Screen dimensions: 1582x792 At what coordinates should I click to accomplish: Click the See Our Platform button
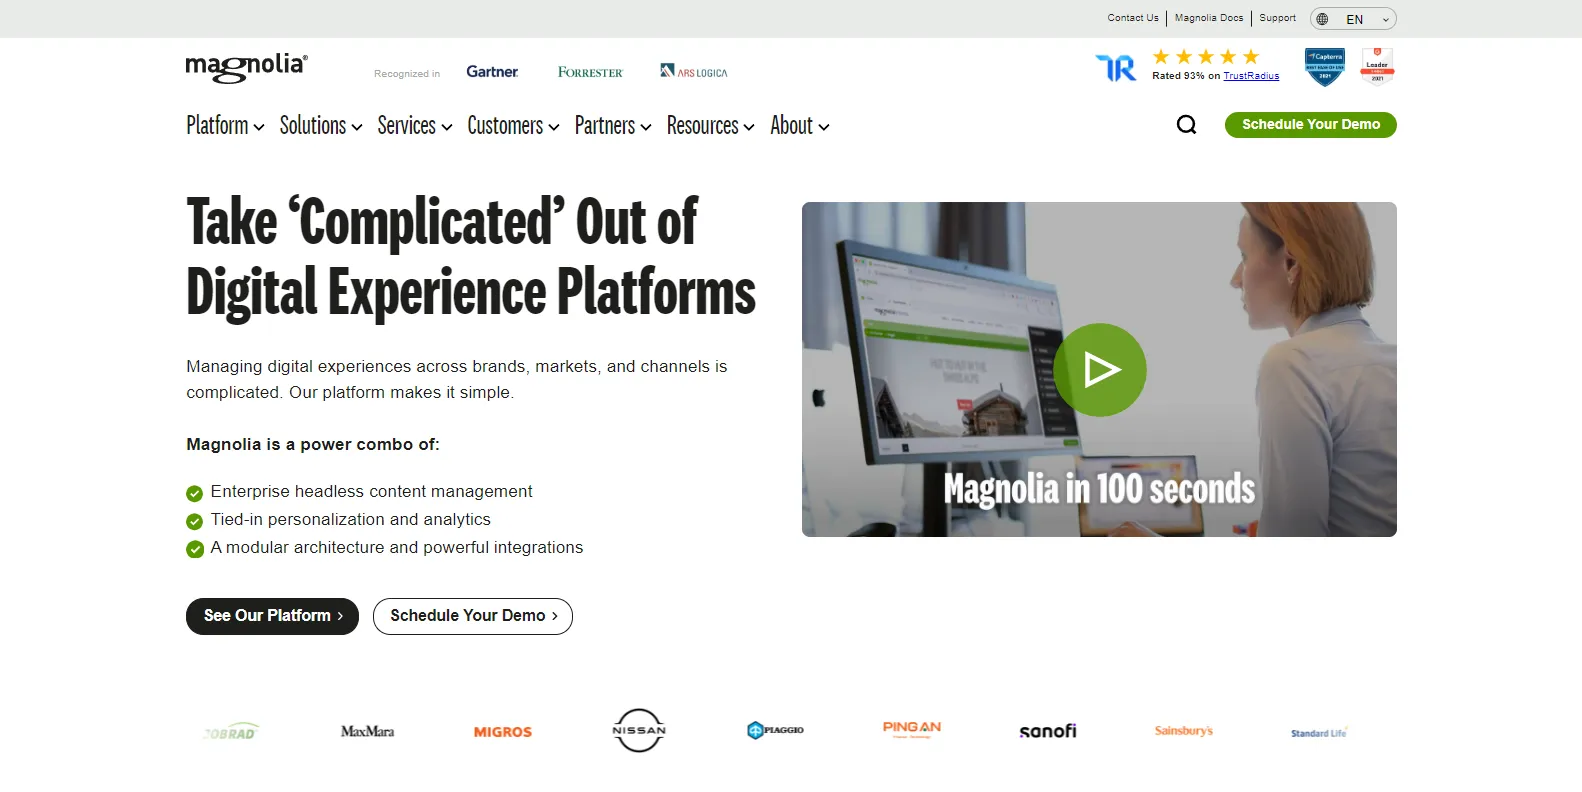(272, 616)
